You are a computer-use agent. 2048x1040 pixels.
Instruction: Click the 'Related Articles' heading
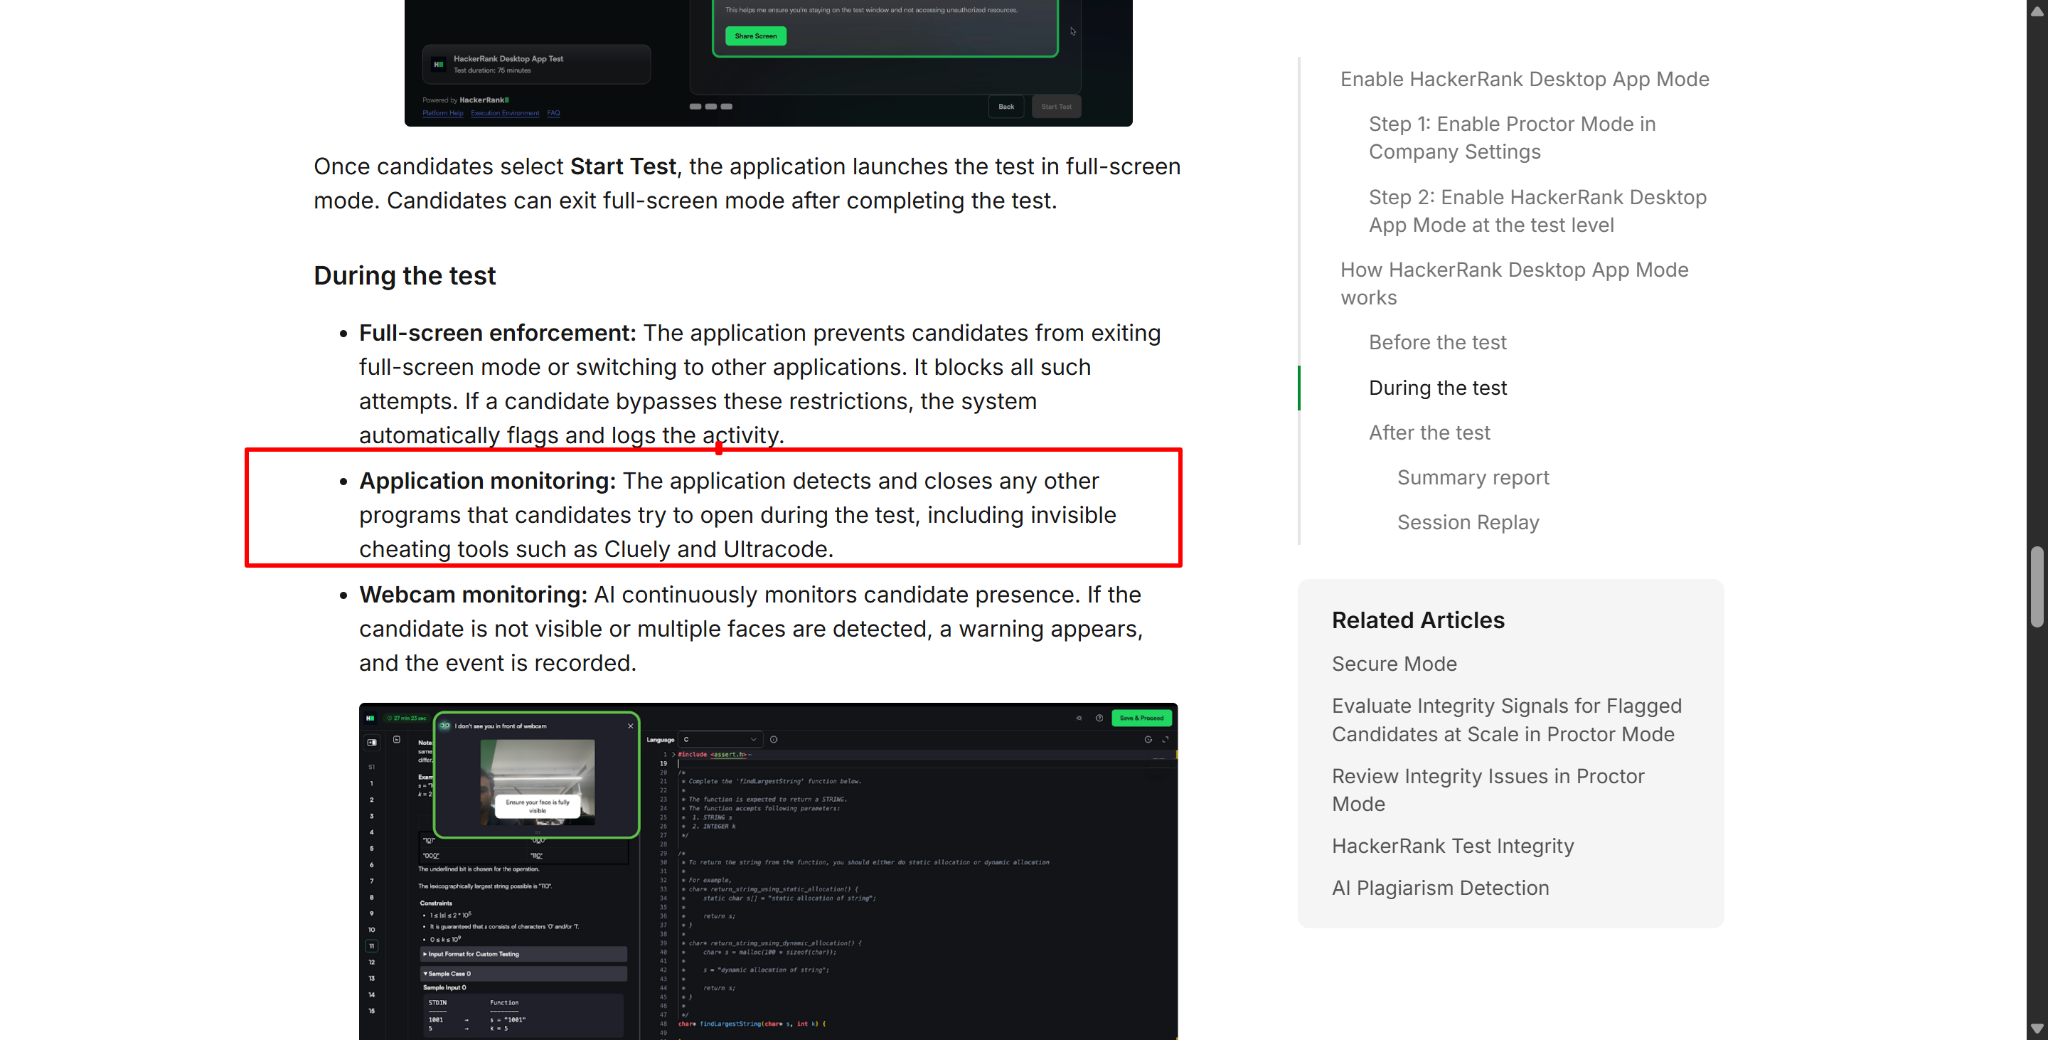(1418, 620)
